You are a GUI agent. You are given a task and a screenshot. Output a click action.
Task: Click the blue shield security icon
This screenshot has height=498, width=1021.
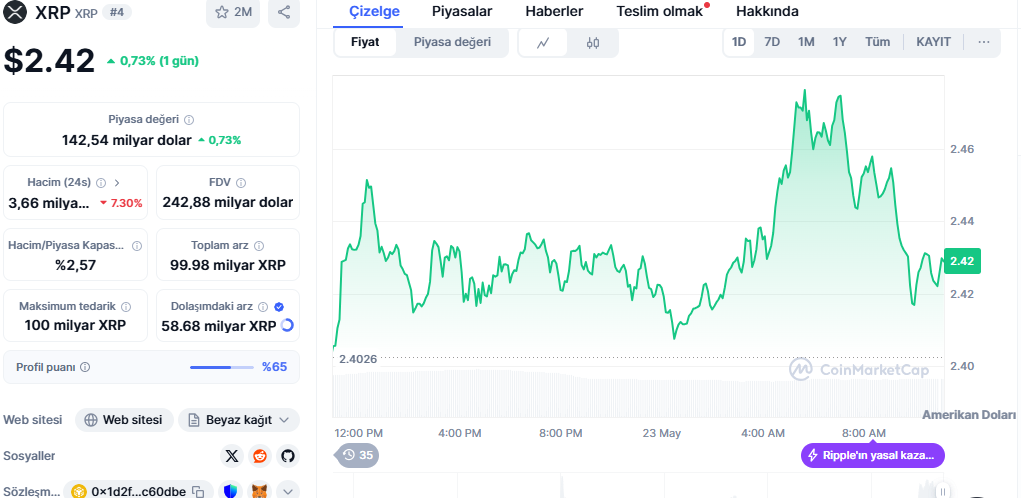[232, 491]
